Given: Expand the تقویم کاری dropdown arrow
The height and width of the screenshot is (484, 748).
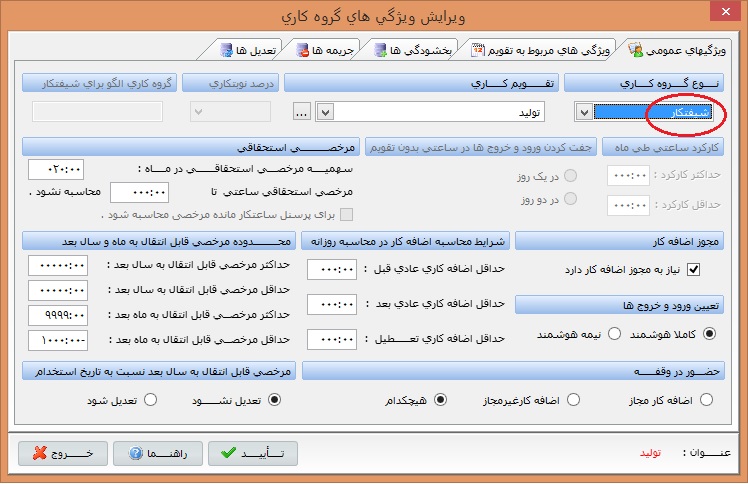Looking at the screenshot, I should pos(324,111).
